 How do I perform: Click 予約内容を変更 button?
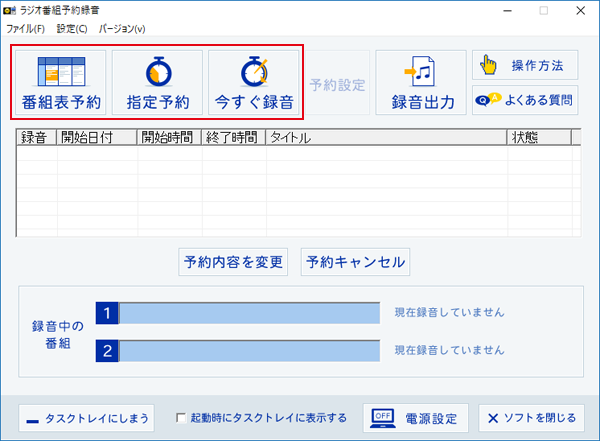click(233, 262)
